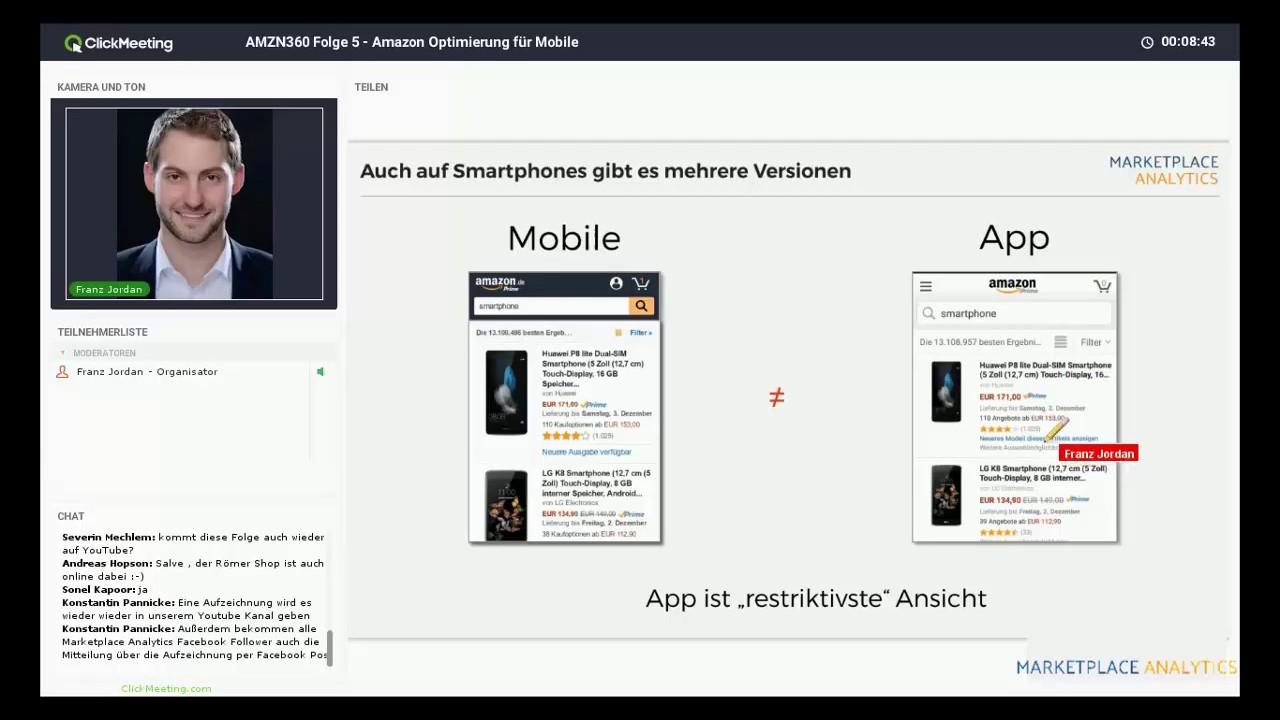The height and width of the screenshot is (720, 1280).
Task: Click the 00:08:43 elapsed time
Action: [x=1188, y=42]
